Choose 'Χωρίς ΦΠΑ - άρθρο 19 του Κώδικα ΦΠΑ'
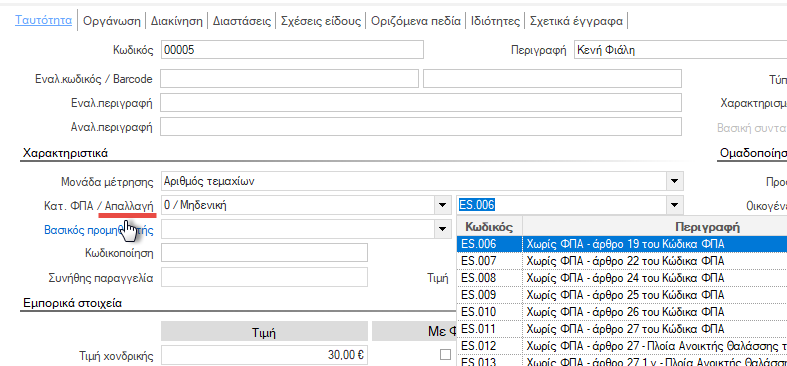The image size is (787, 366). coord(625,245)
